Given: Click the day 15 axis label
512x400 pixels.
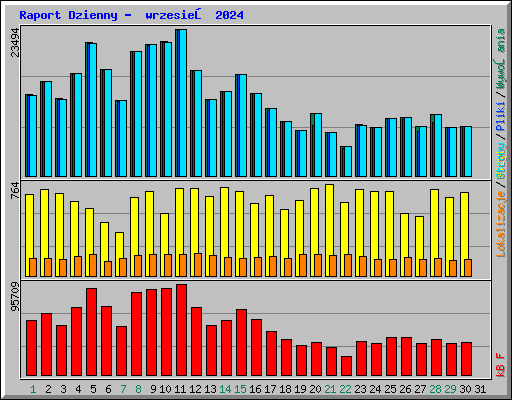Looking at the screenshot, I should pyautogui.click(x=240, y=389).
